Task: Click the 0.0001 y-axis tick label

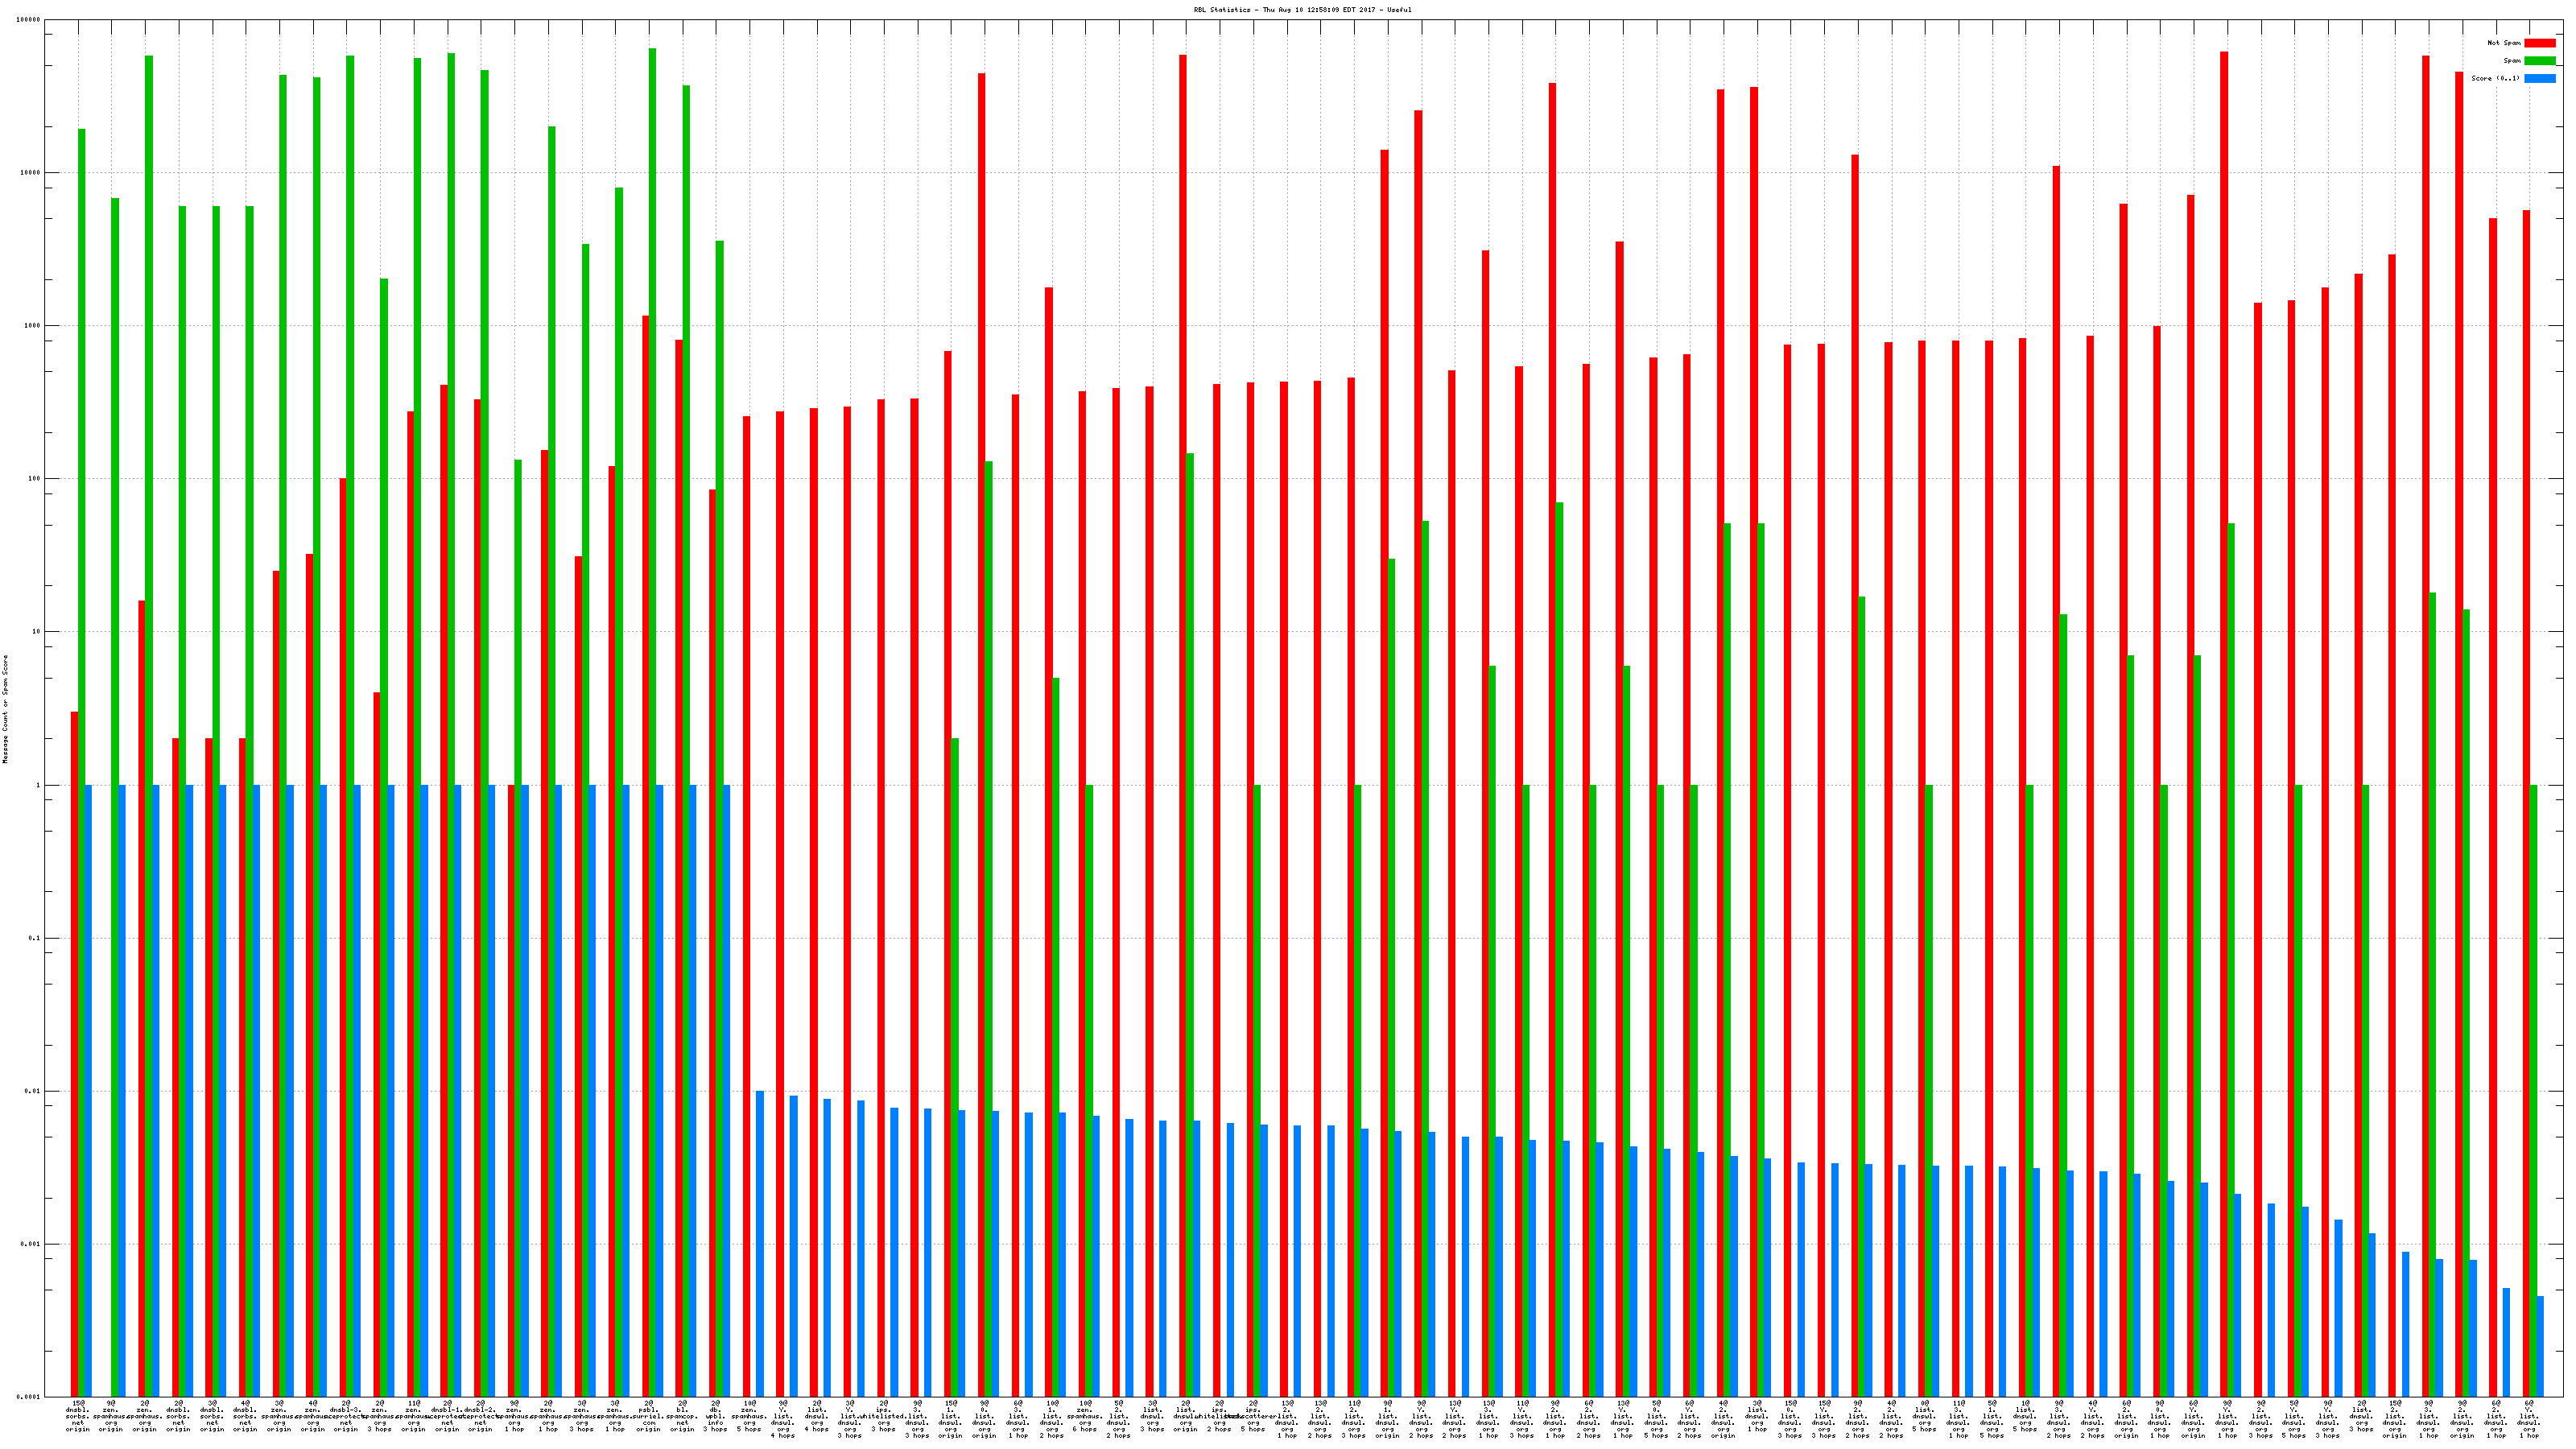Action: (30, 1397)
